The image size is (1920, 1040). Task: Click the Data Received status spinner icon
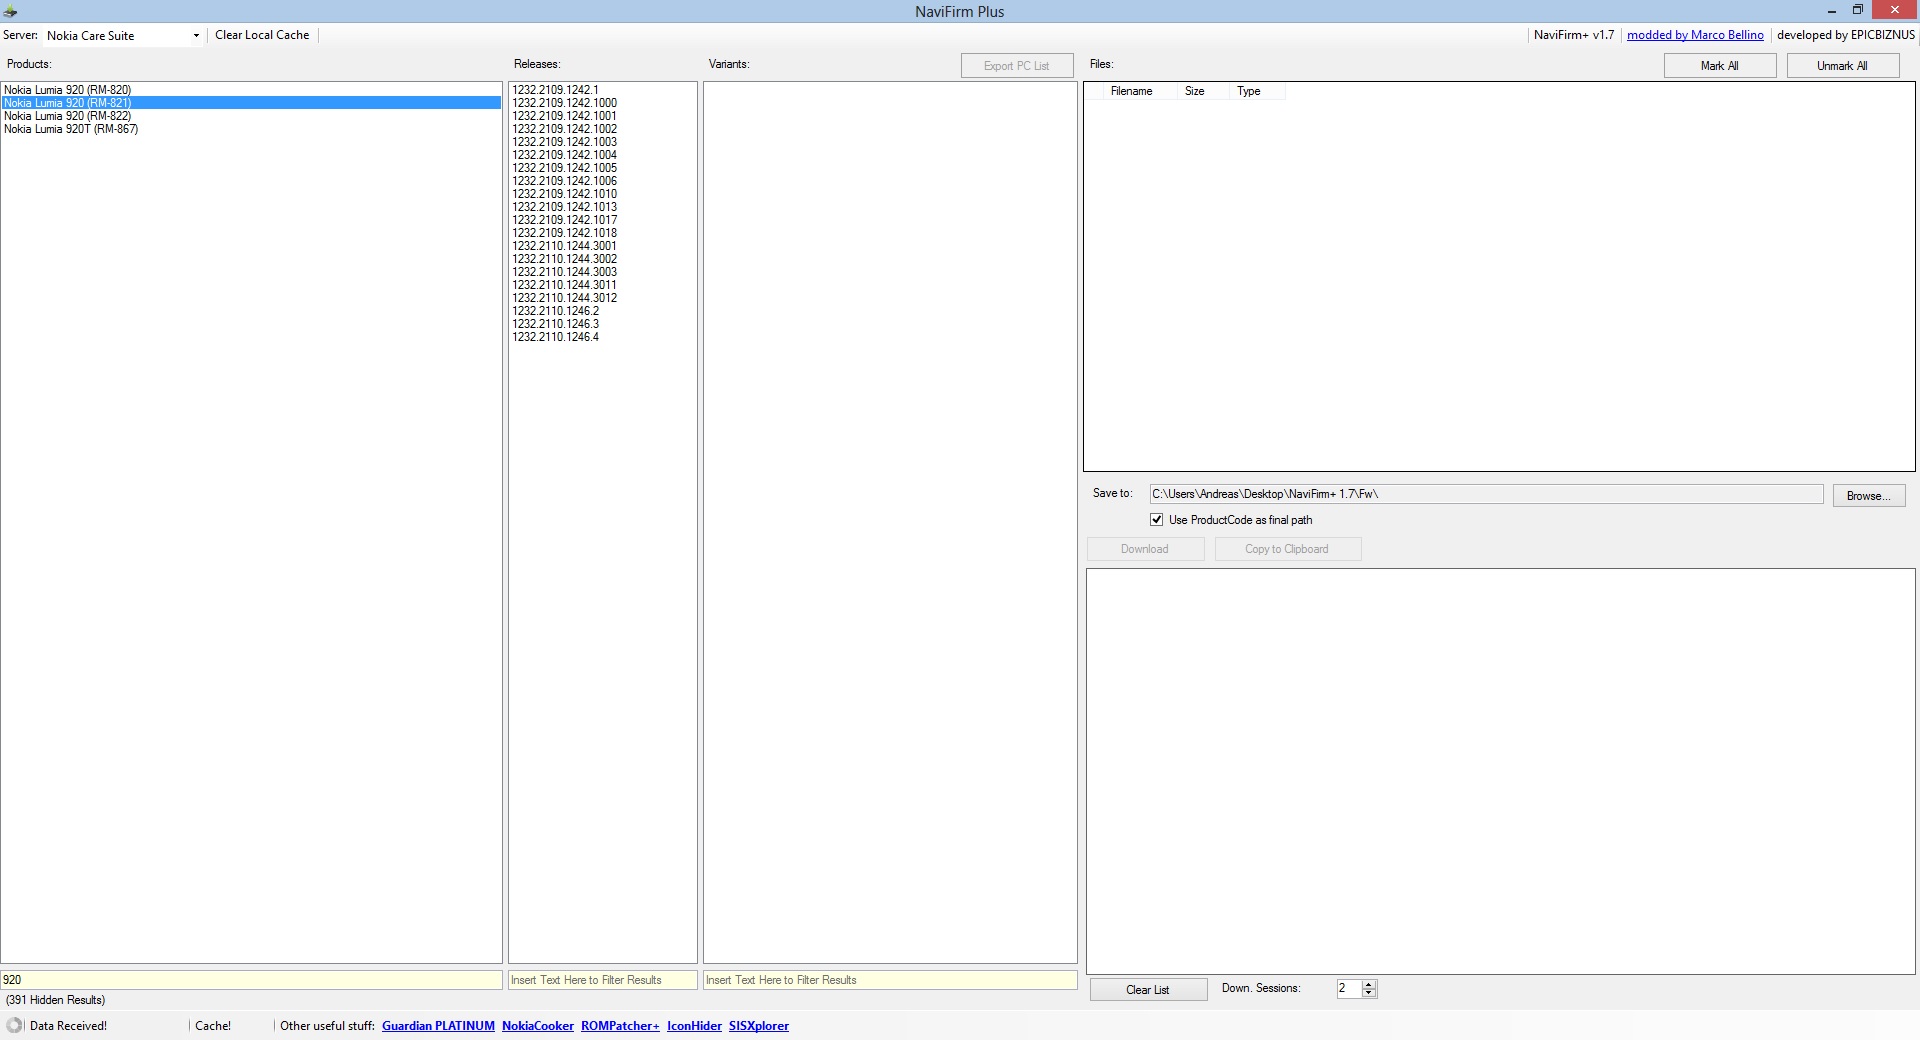pyautogui.click(x=15, y=1025)
